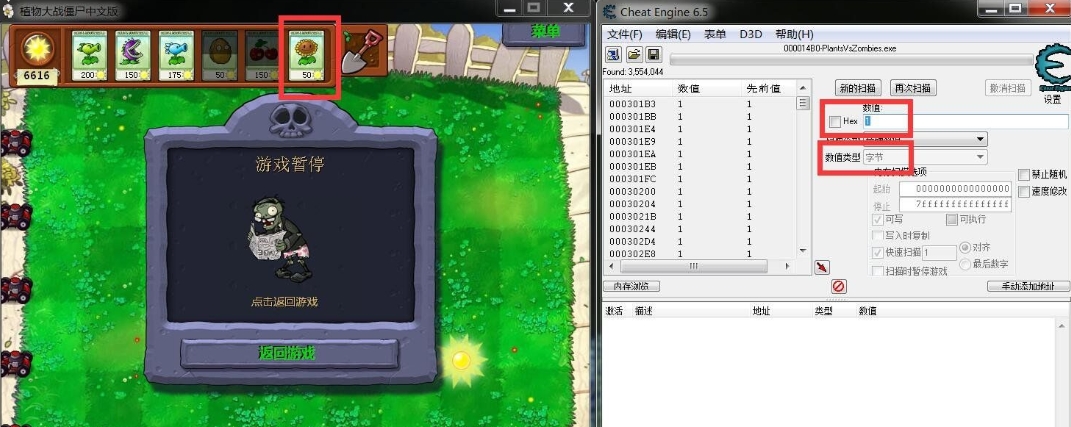Viewport: 1071px width, 427px height.
Task: Pick the Chomper seed packet
Action: pos(133,55)
